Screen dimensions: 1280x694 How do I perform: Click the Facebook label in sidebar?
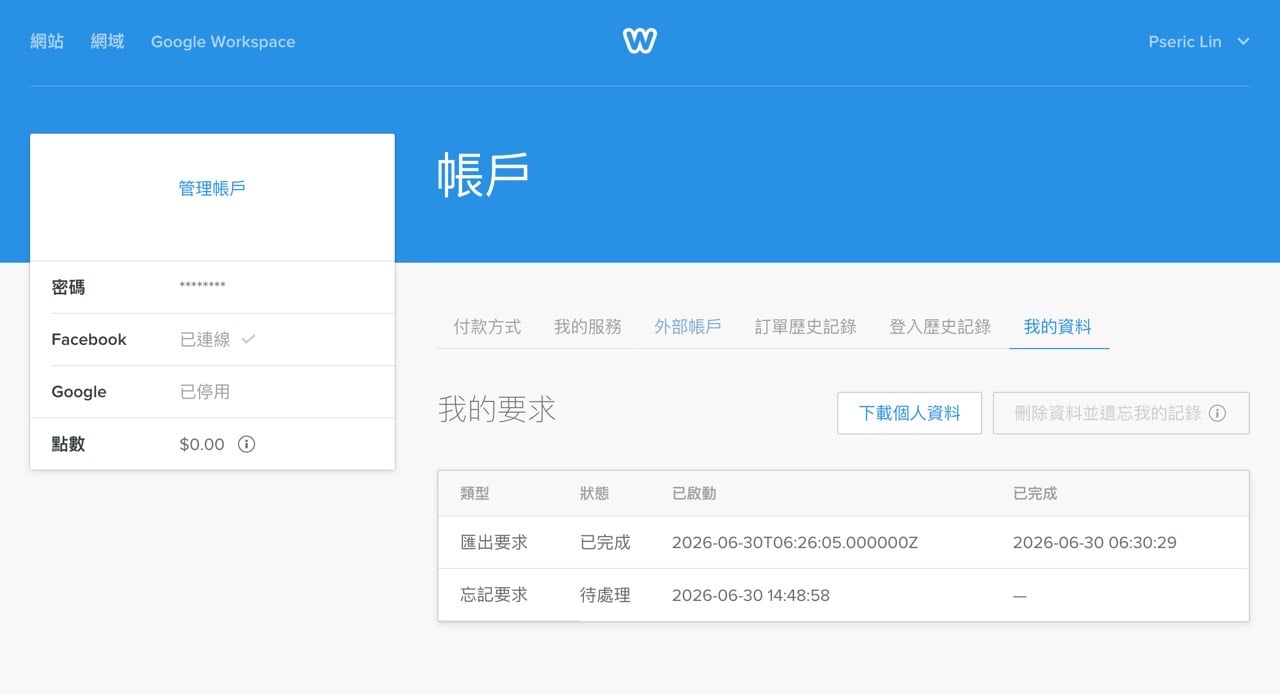(x=89, y=340)
